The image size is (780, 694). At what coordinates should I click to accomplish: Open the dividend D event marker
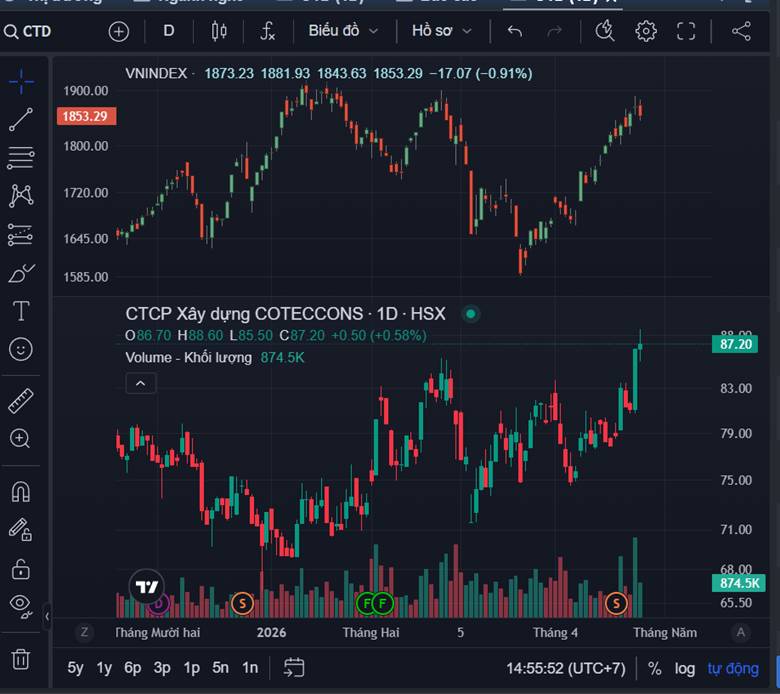pos(158,604)
